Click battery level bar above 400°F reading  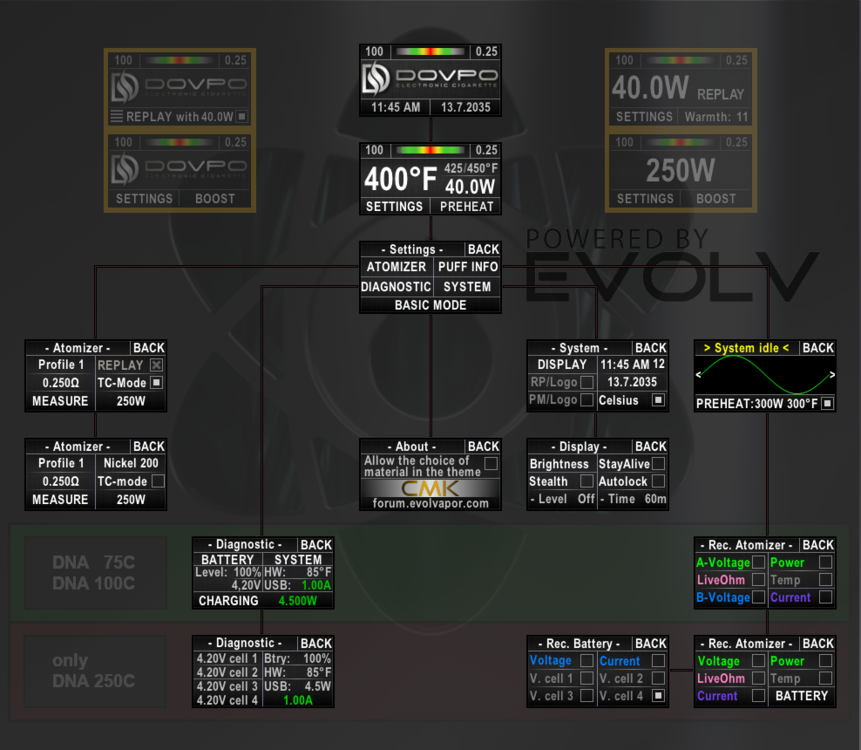tap(430, 150)
